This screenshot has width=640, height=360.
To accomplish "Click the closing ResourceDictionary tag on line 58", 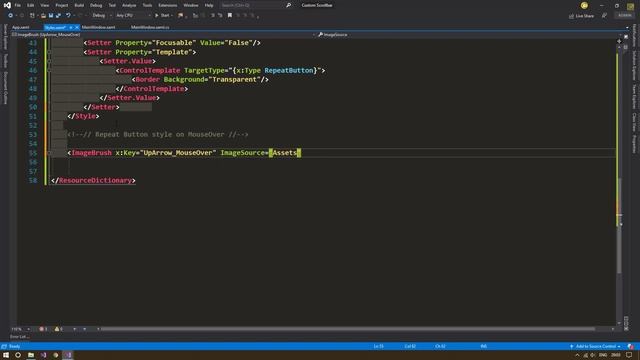I will (x=93, y=180).
